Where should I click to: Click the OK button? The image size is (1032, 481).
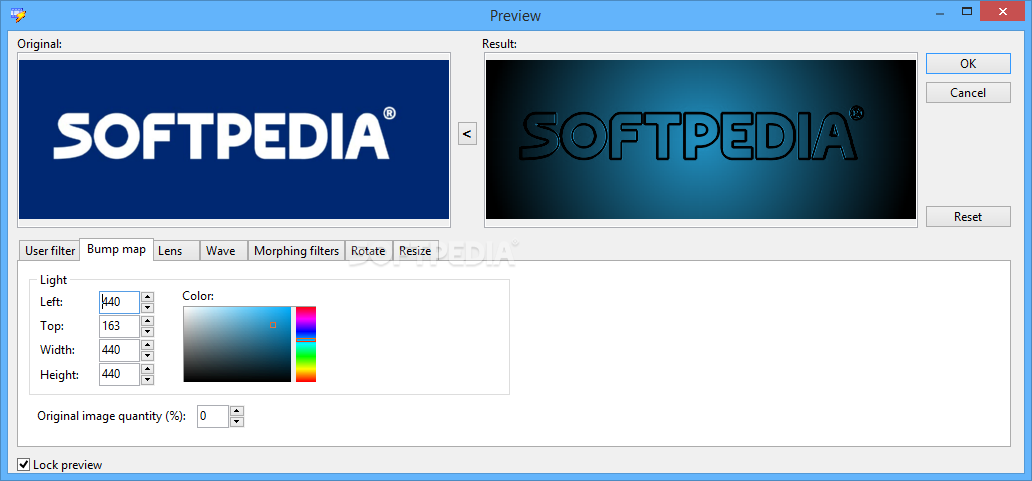[968, 64]
